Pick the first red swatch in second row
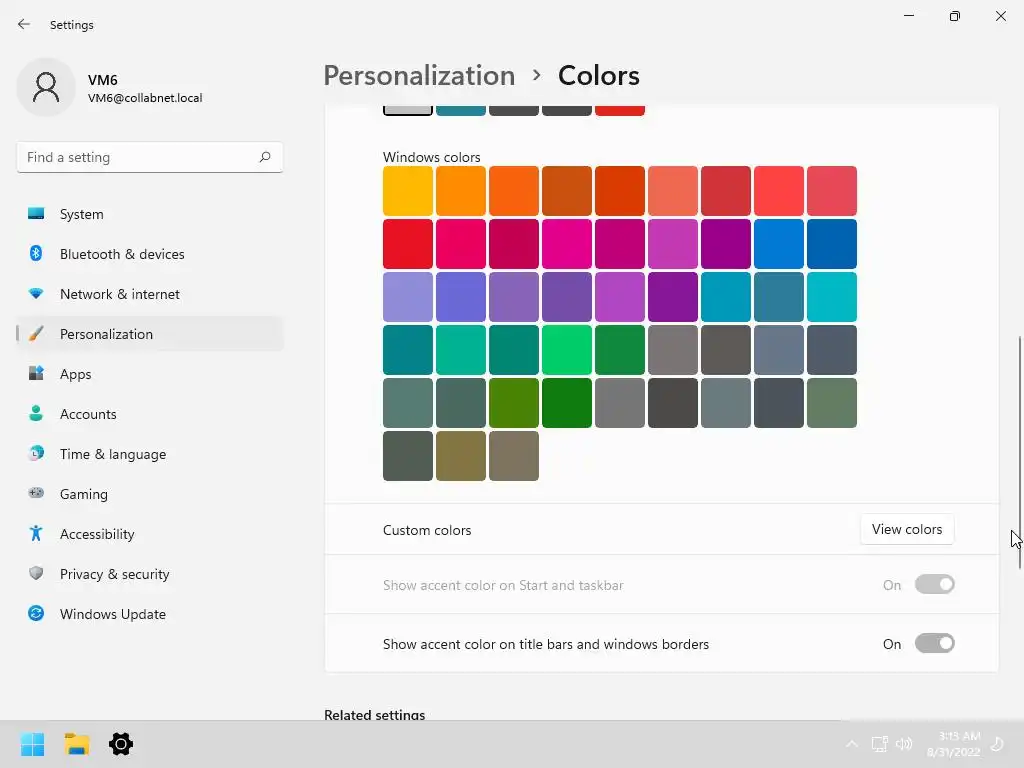 point(408,244)
